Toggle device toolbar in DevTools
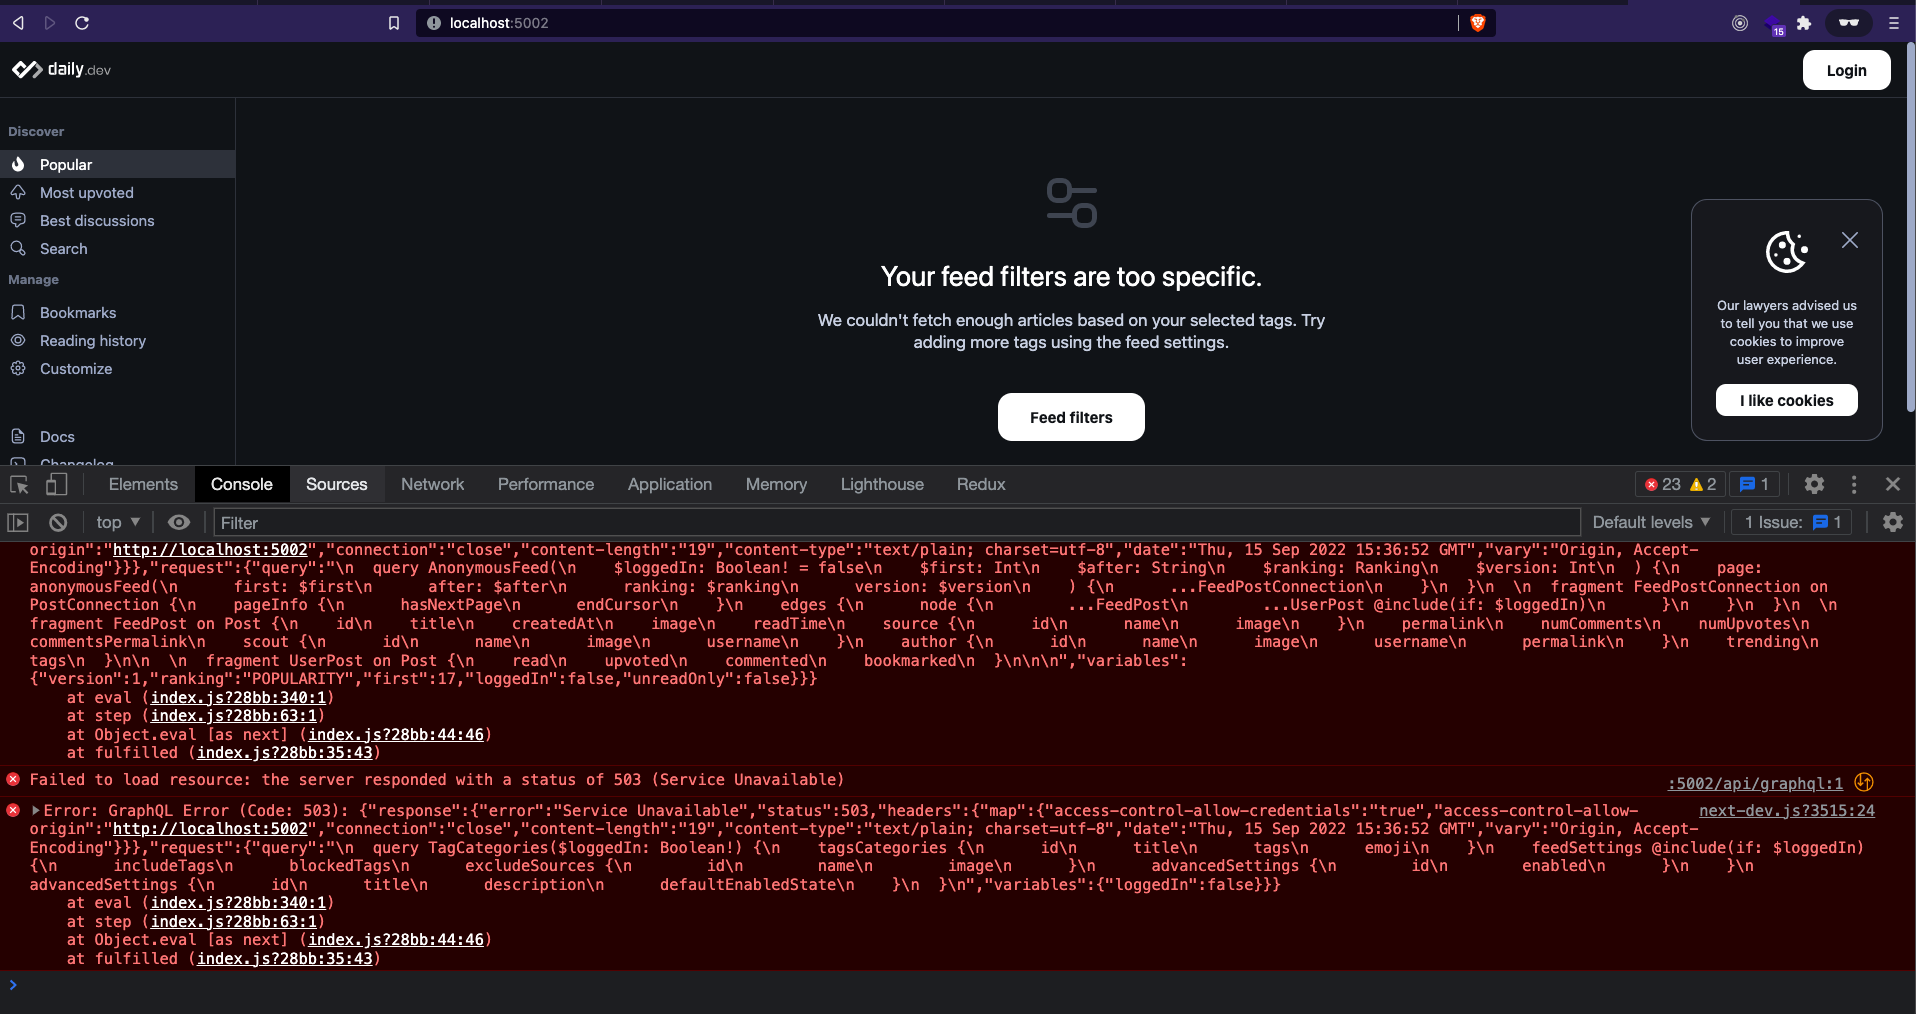Image resolution: width=1916 pixels, height=1014 pixels. coord(57,484)
